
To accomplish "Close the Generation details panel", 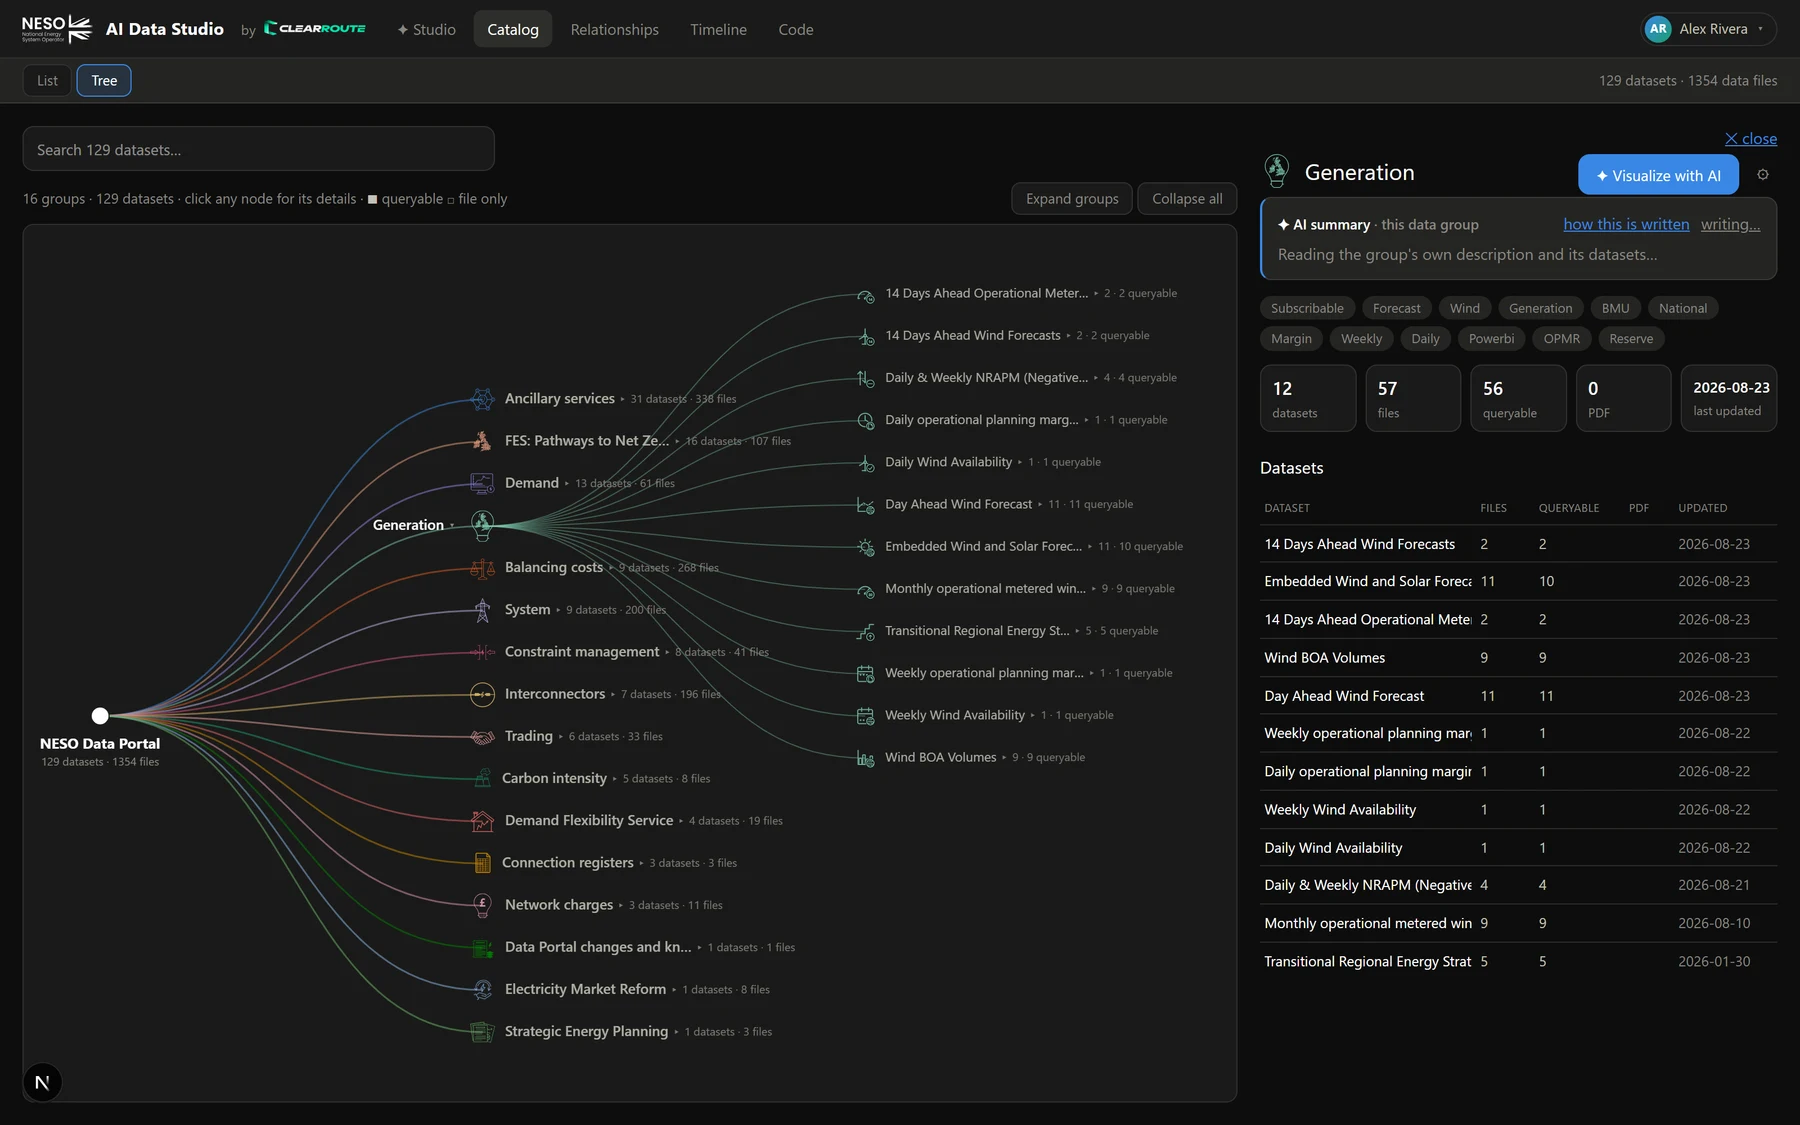I will point(1750,139).
